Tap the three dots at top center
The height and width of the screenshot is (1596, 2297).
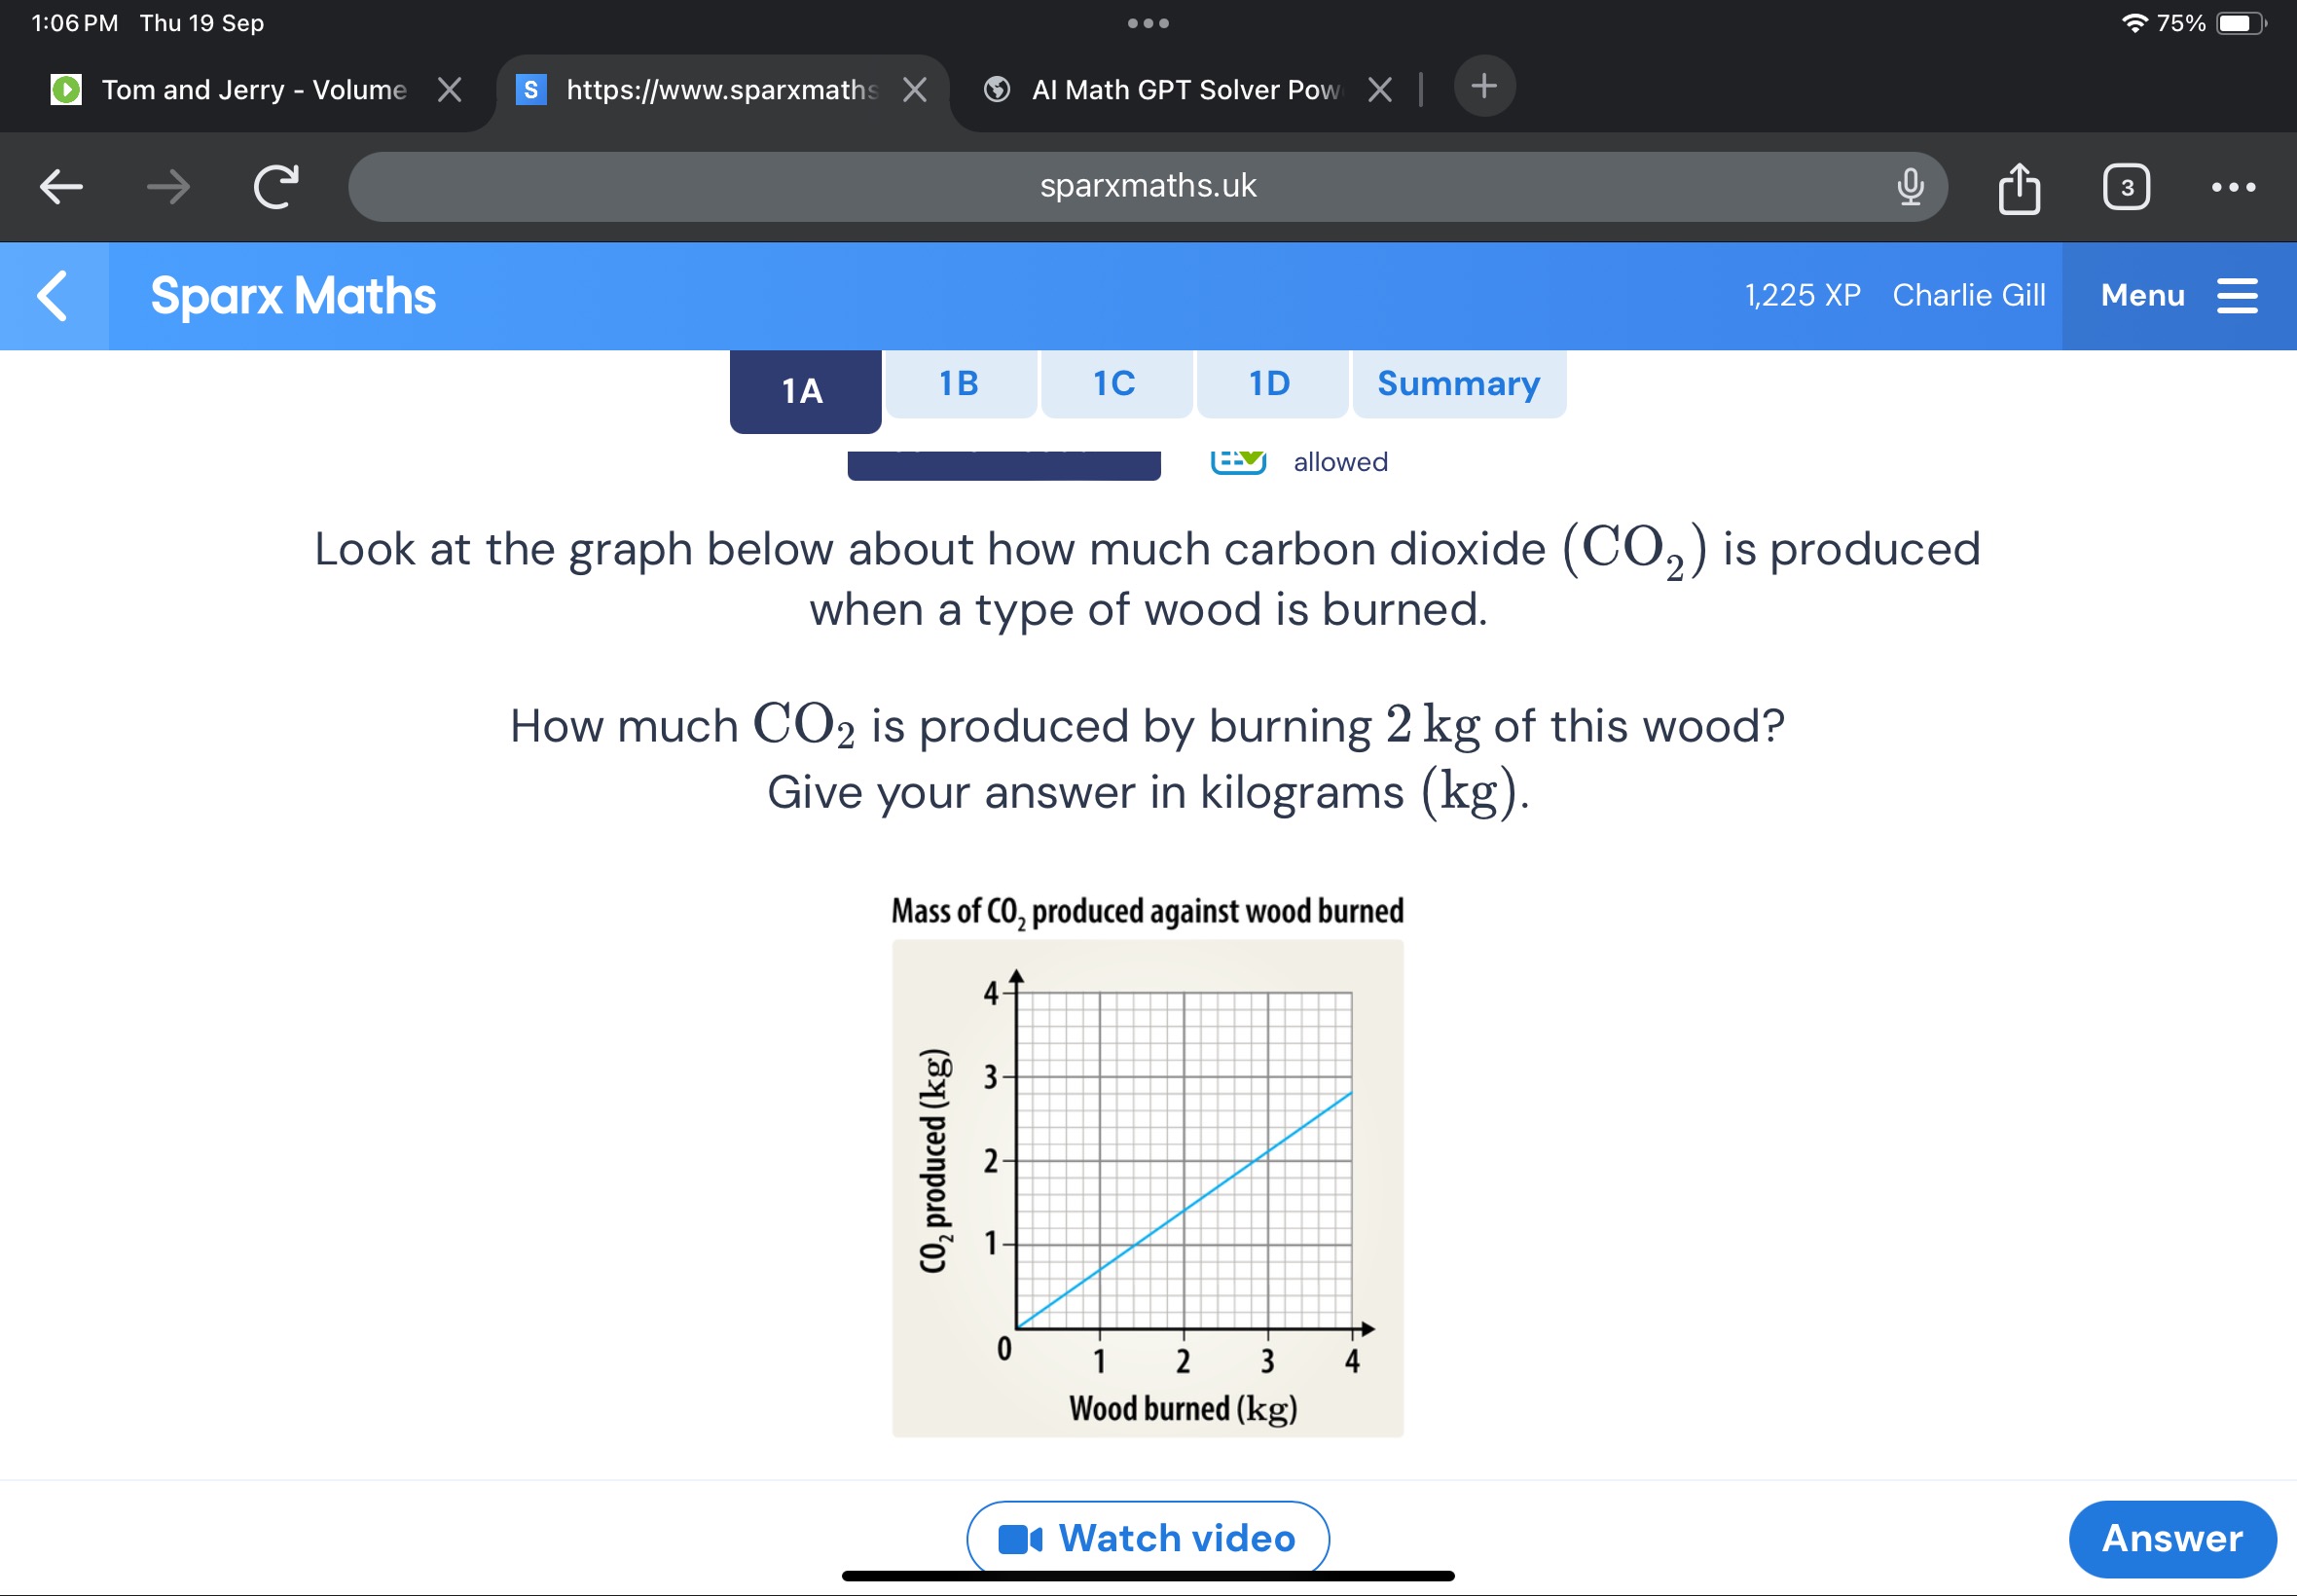click(x=1148, y=23)
